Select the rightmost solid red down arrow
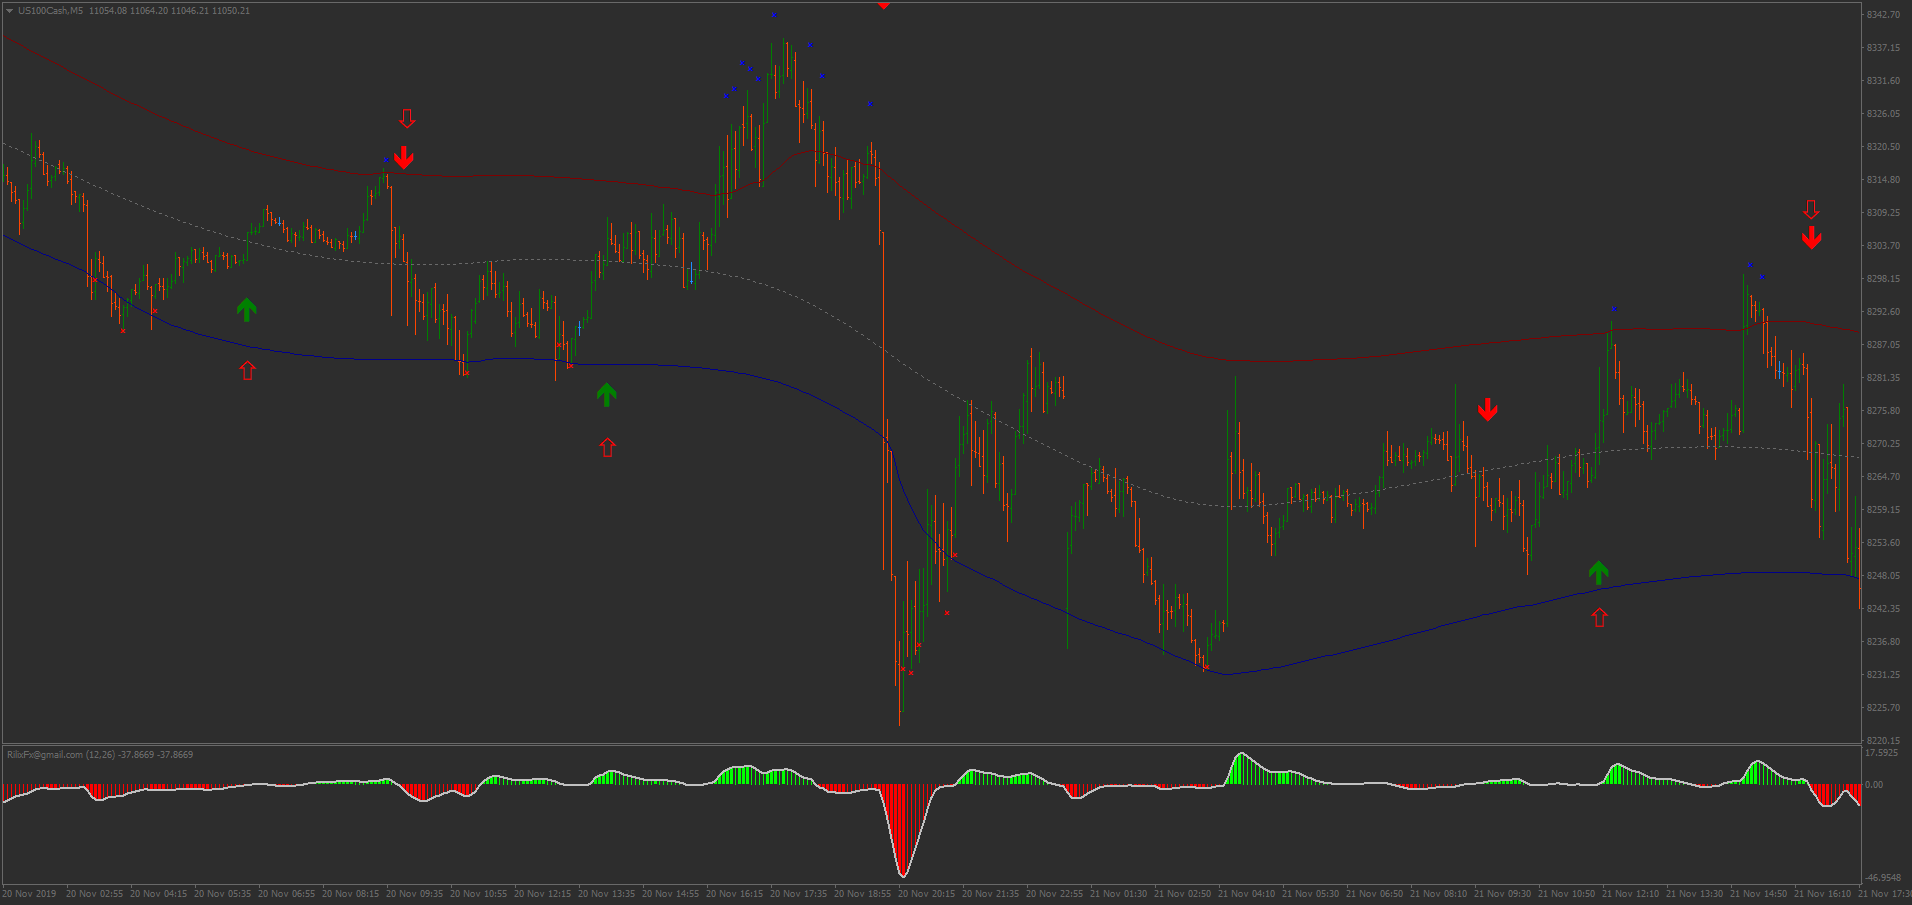1912x905 pixels. [x=1811, y=238]
